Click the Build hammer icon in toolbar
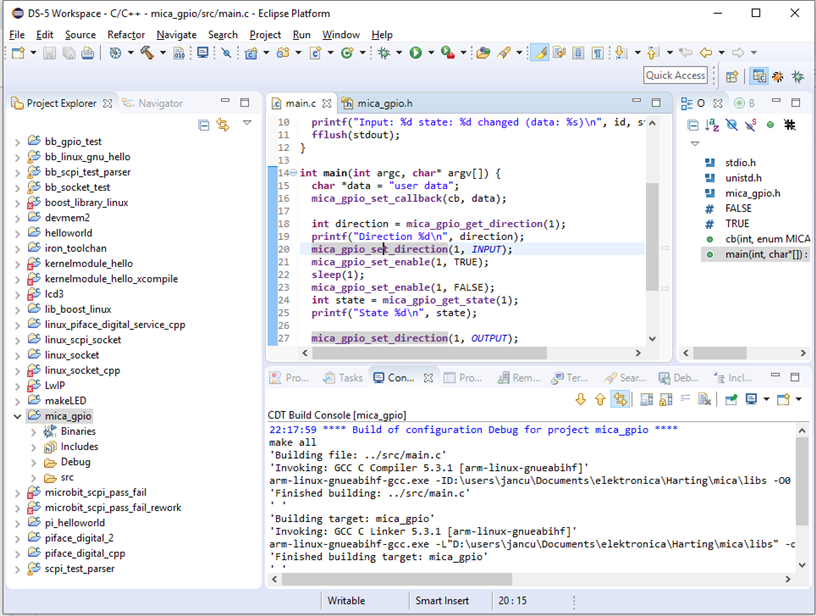 point(147,53)
